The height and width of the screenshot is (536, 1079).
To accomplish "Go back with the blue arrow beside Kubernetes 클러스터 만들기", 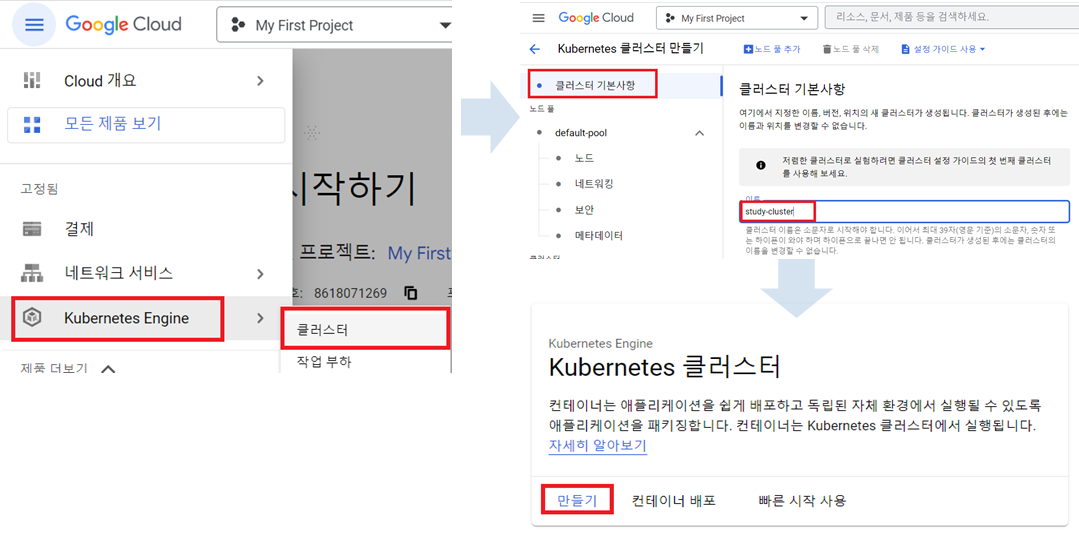I will 535,49.
